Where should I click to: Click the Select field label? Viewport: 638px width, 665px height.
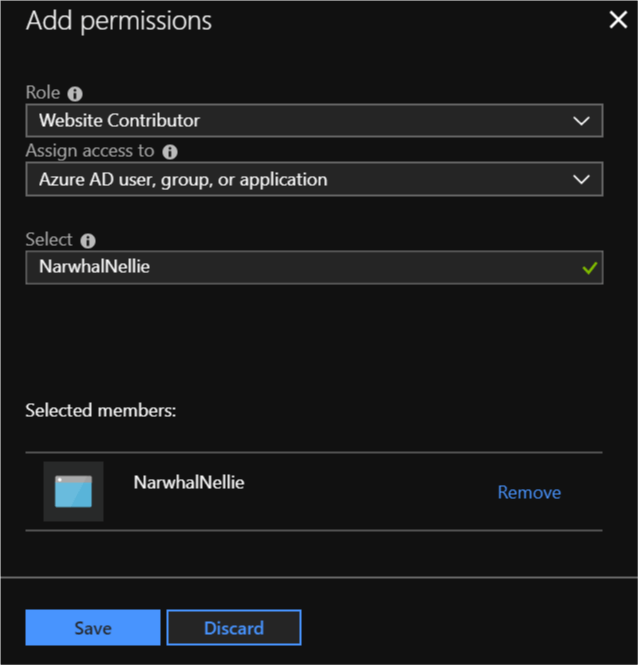point(49,240)
